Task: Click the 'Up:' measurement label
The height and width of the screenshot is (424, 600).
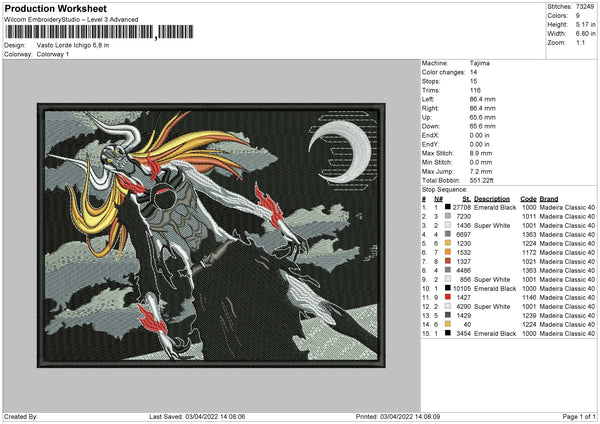Action: coord(426,117)
